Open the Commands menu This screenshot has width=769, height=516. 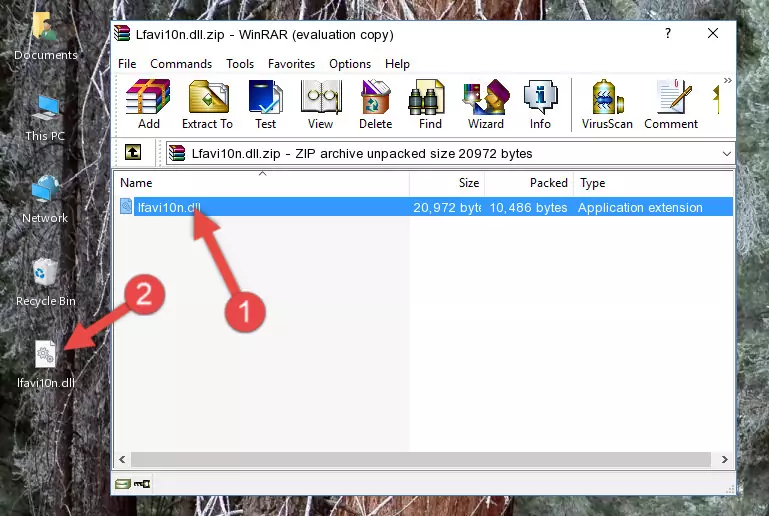point(181,64)
